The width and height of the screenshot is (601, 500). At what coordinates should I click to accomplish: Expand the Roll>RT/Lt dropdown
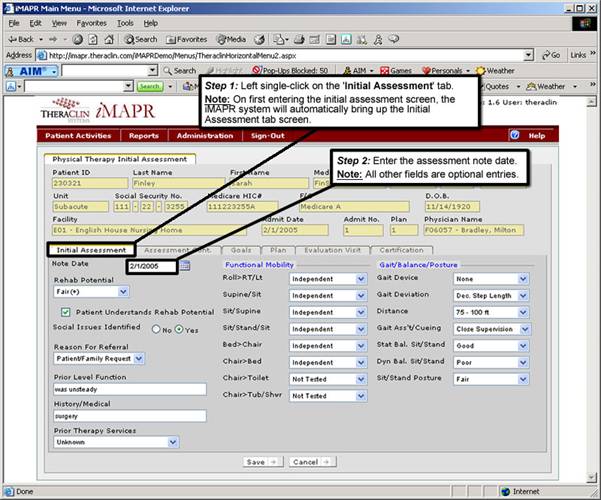pyautogui.click(x=361, y=279)
